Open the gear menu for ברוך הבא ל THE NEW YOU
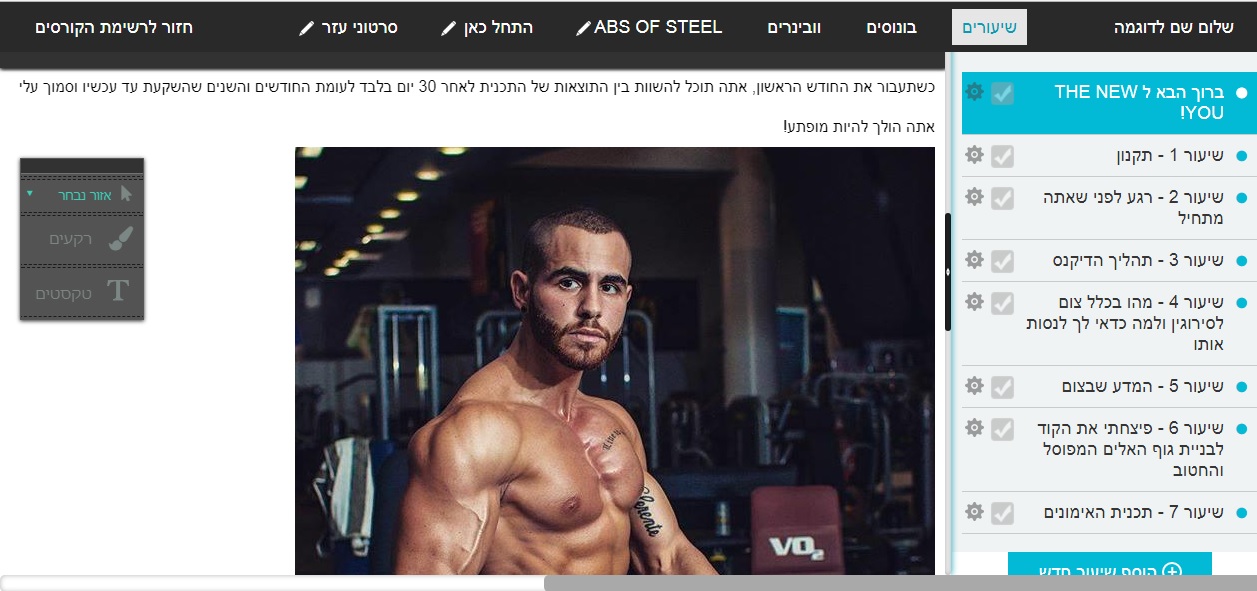This screenshot has width=1257, height=591. coord(974,92)
